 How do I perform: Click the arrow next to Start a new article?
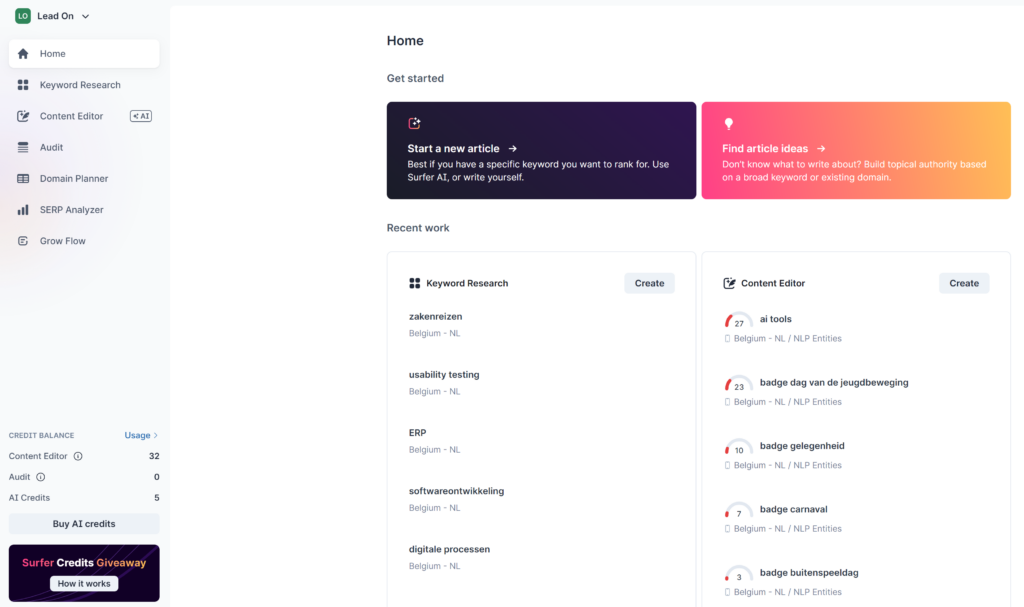tap(513, 148)
